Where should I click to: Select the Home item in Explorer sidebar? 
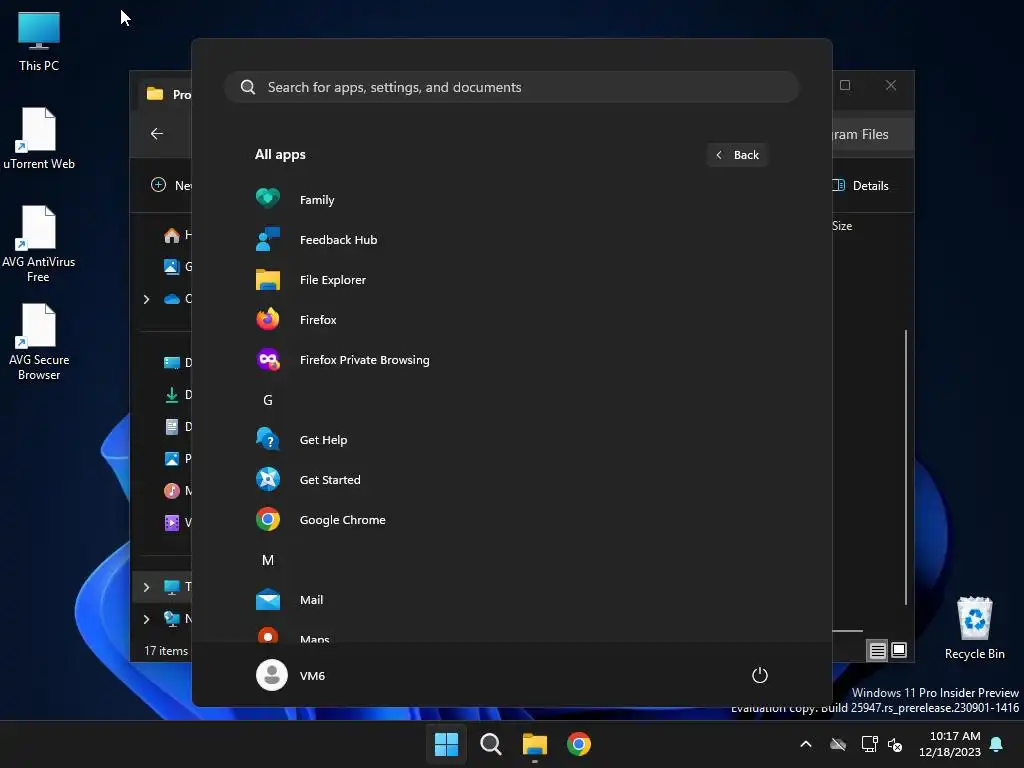pyautogui.click(x=176, y=234)
